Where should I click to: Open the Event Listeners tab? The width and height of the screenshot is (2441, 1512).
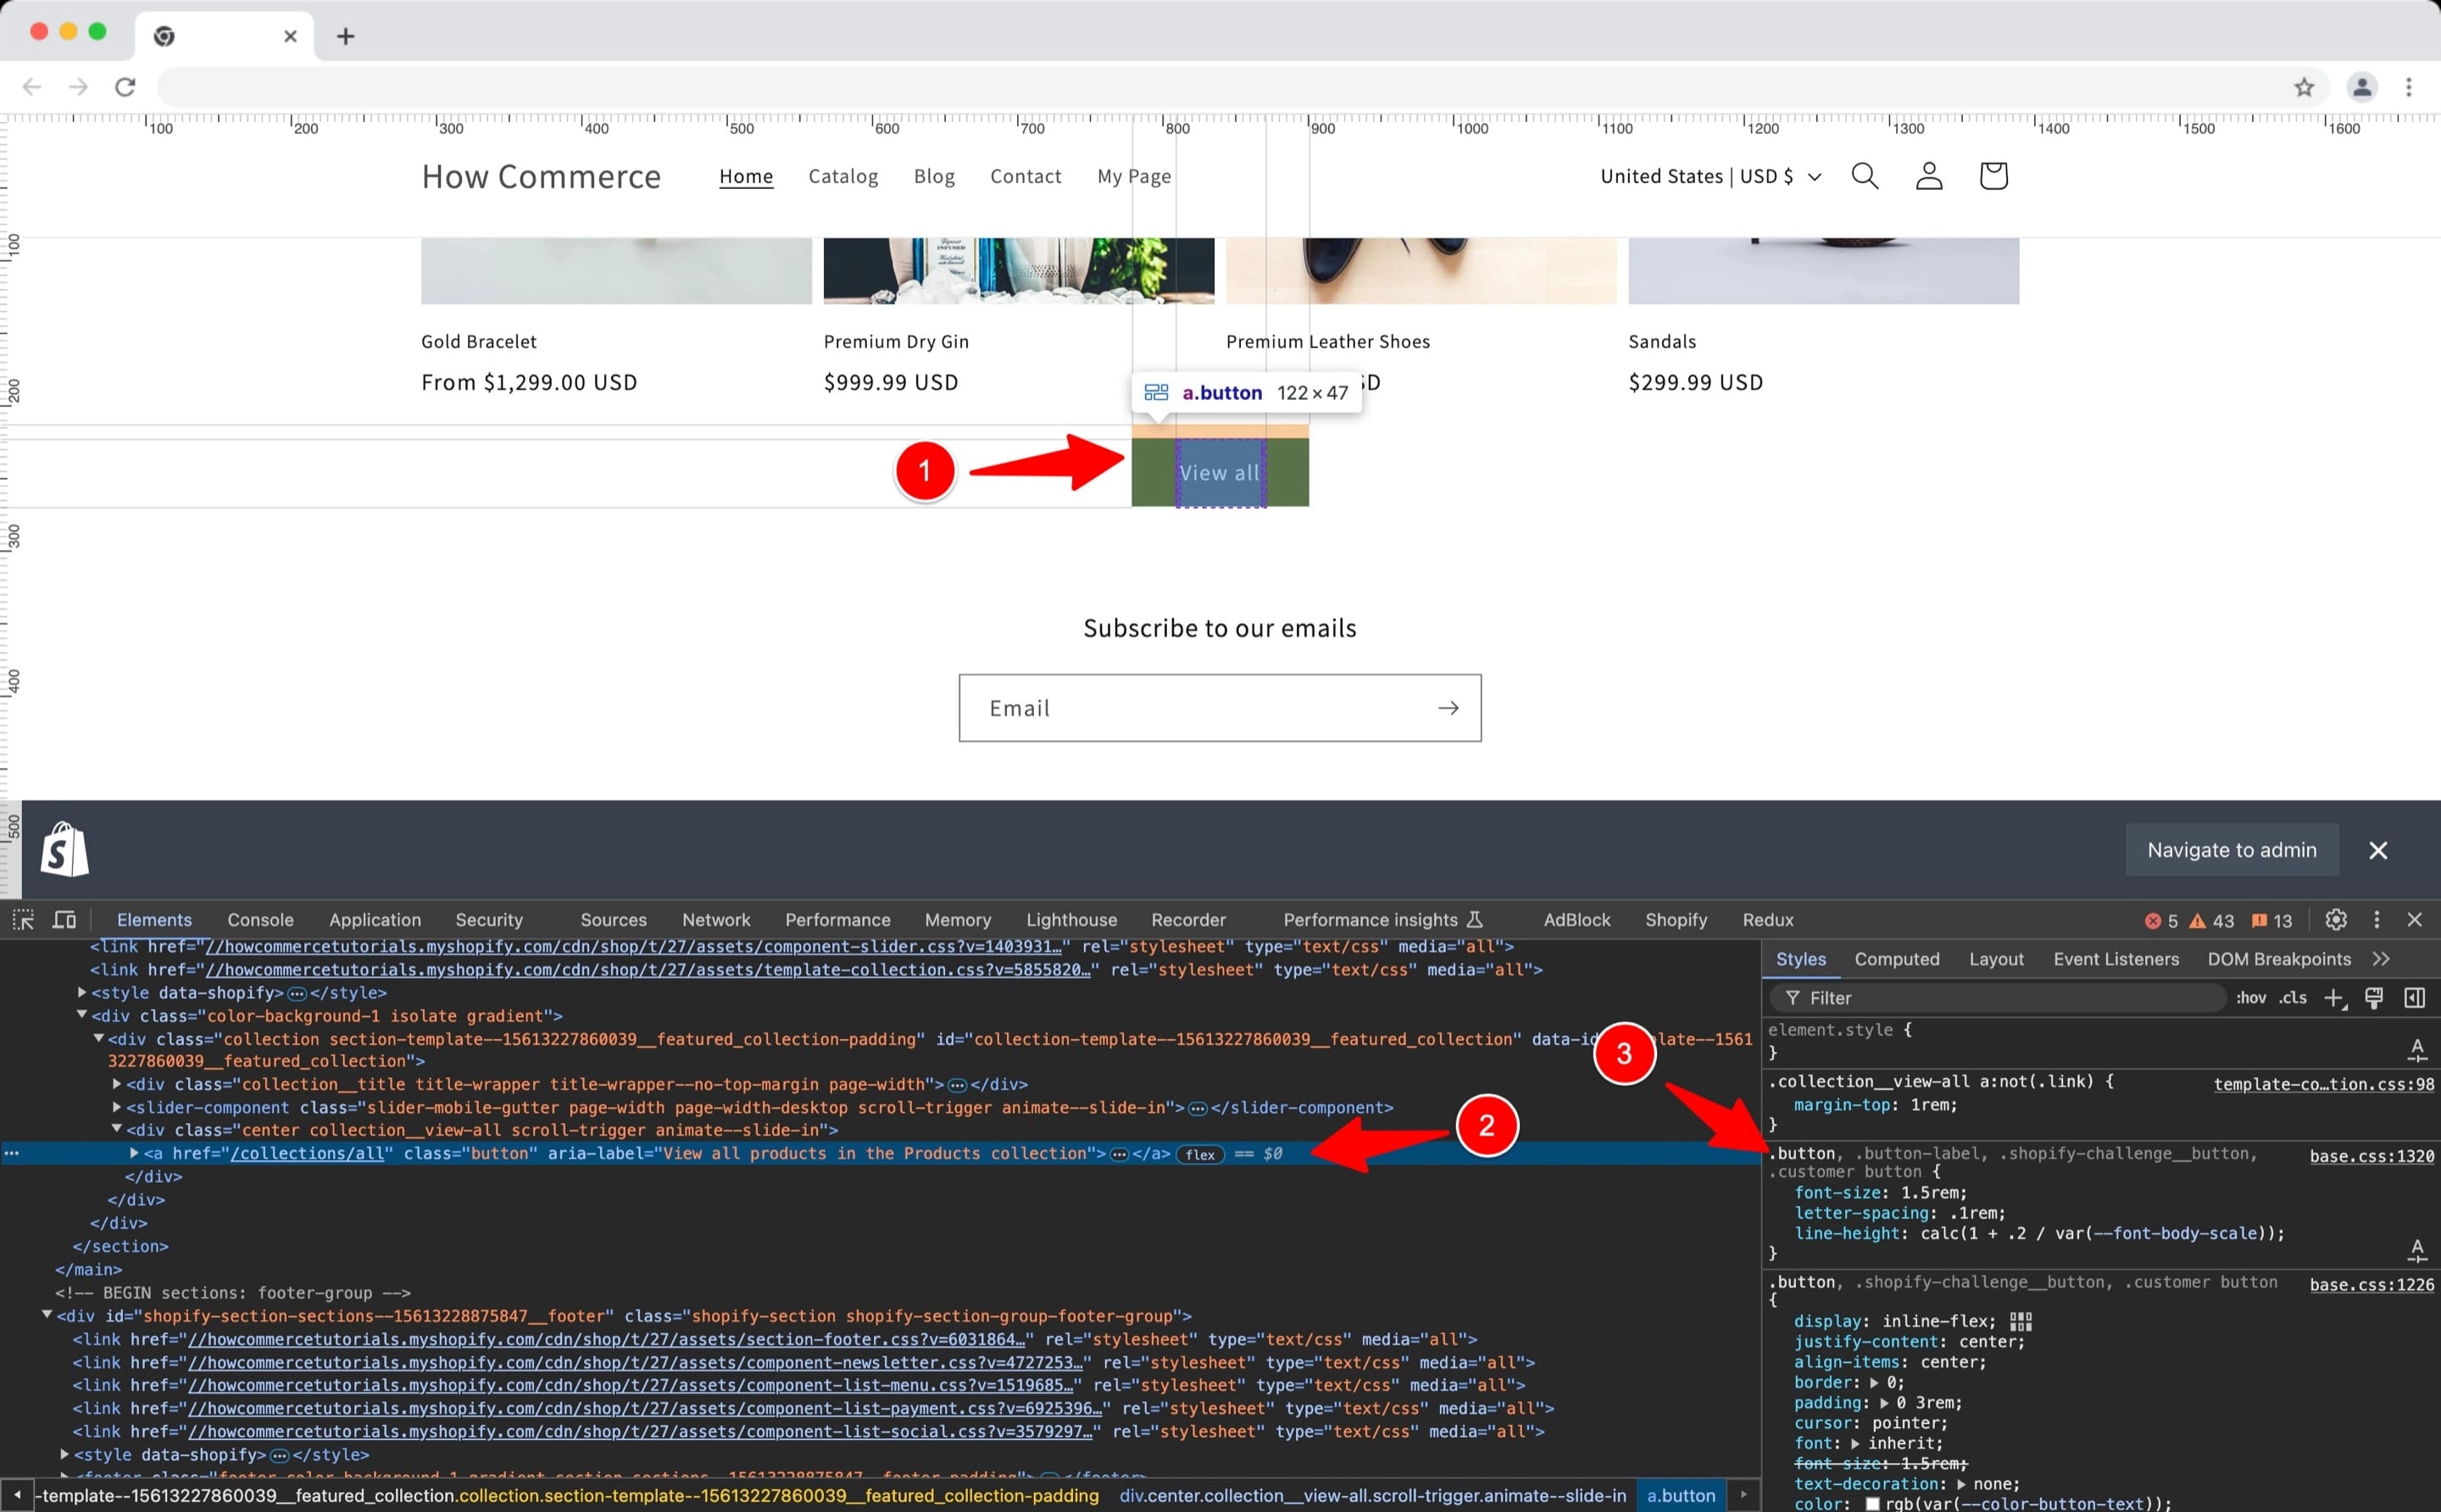(x=2116, y=959)
